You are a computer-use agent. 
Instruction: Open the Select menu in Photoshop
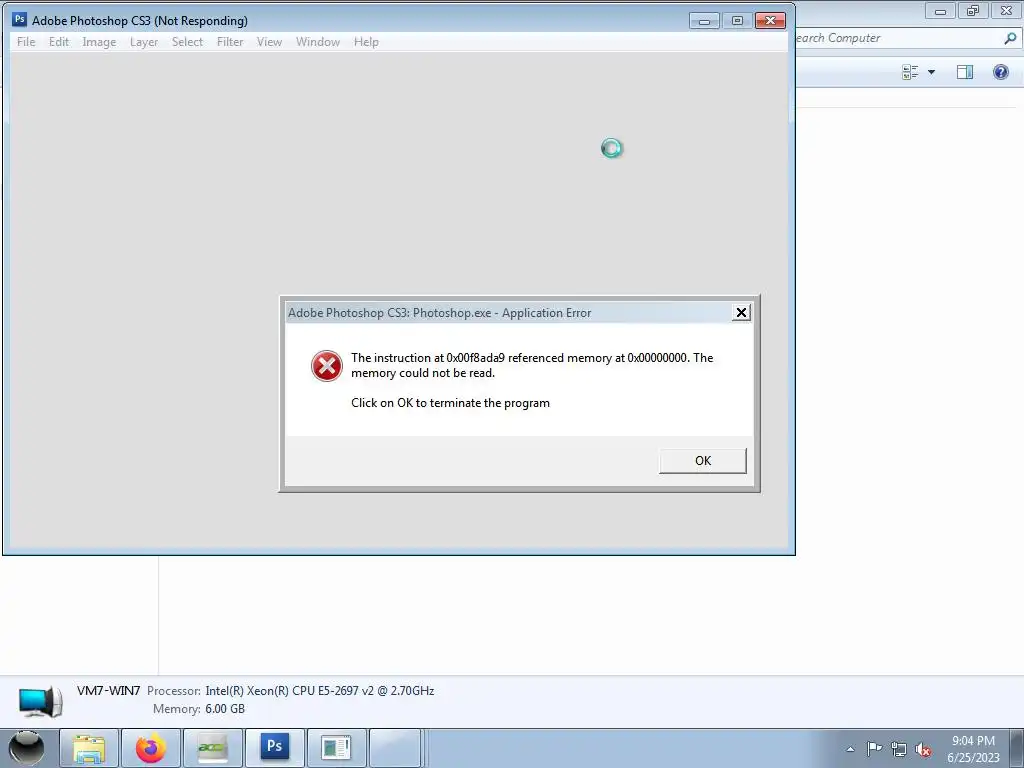pyautogui.click(x=187, y=42)
